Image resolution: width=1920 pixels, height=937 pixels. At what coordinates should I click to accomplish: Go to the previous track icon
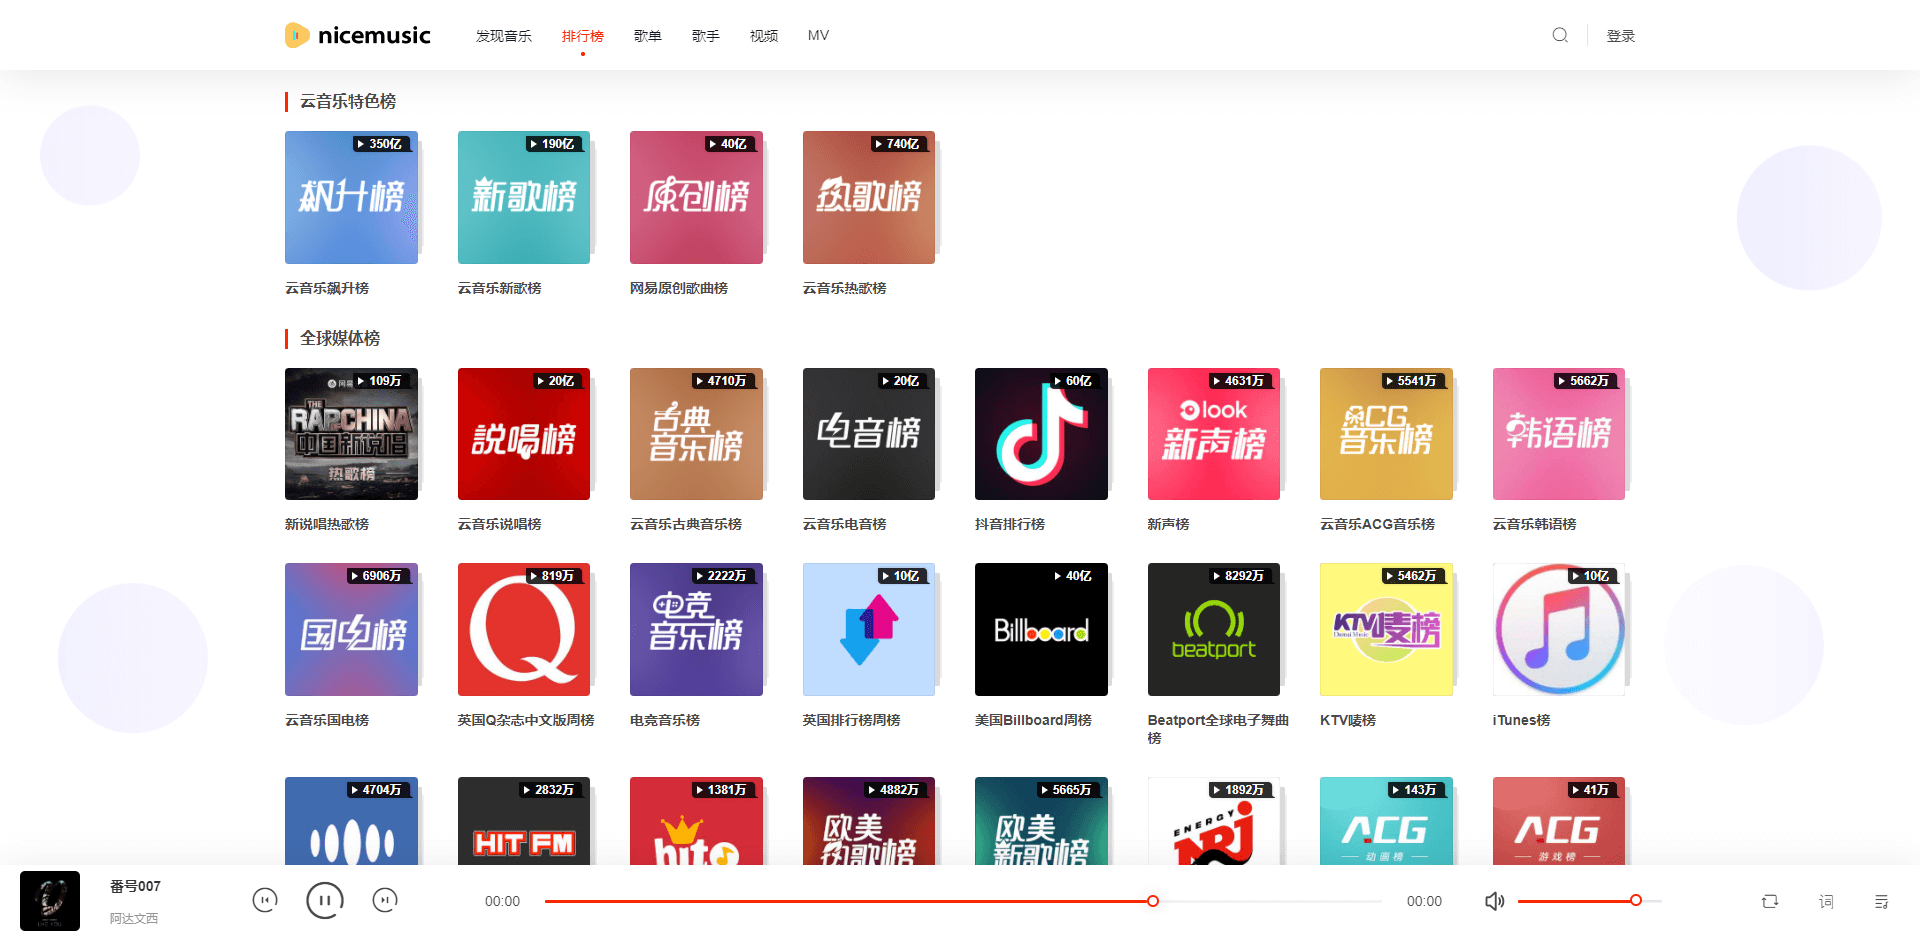tap(265, 899)
